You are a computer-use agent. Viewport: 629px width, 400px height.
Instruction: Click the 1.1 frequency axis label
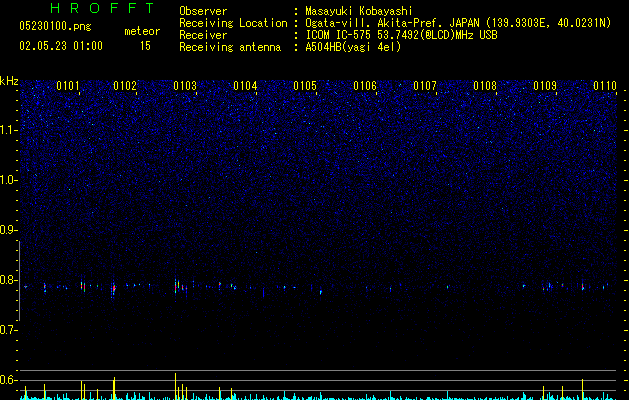pos(7,130)
